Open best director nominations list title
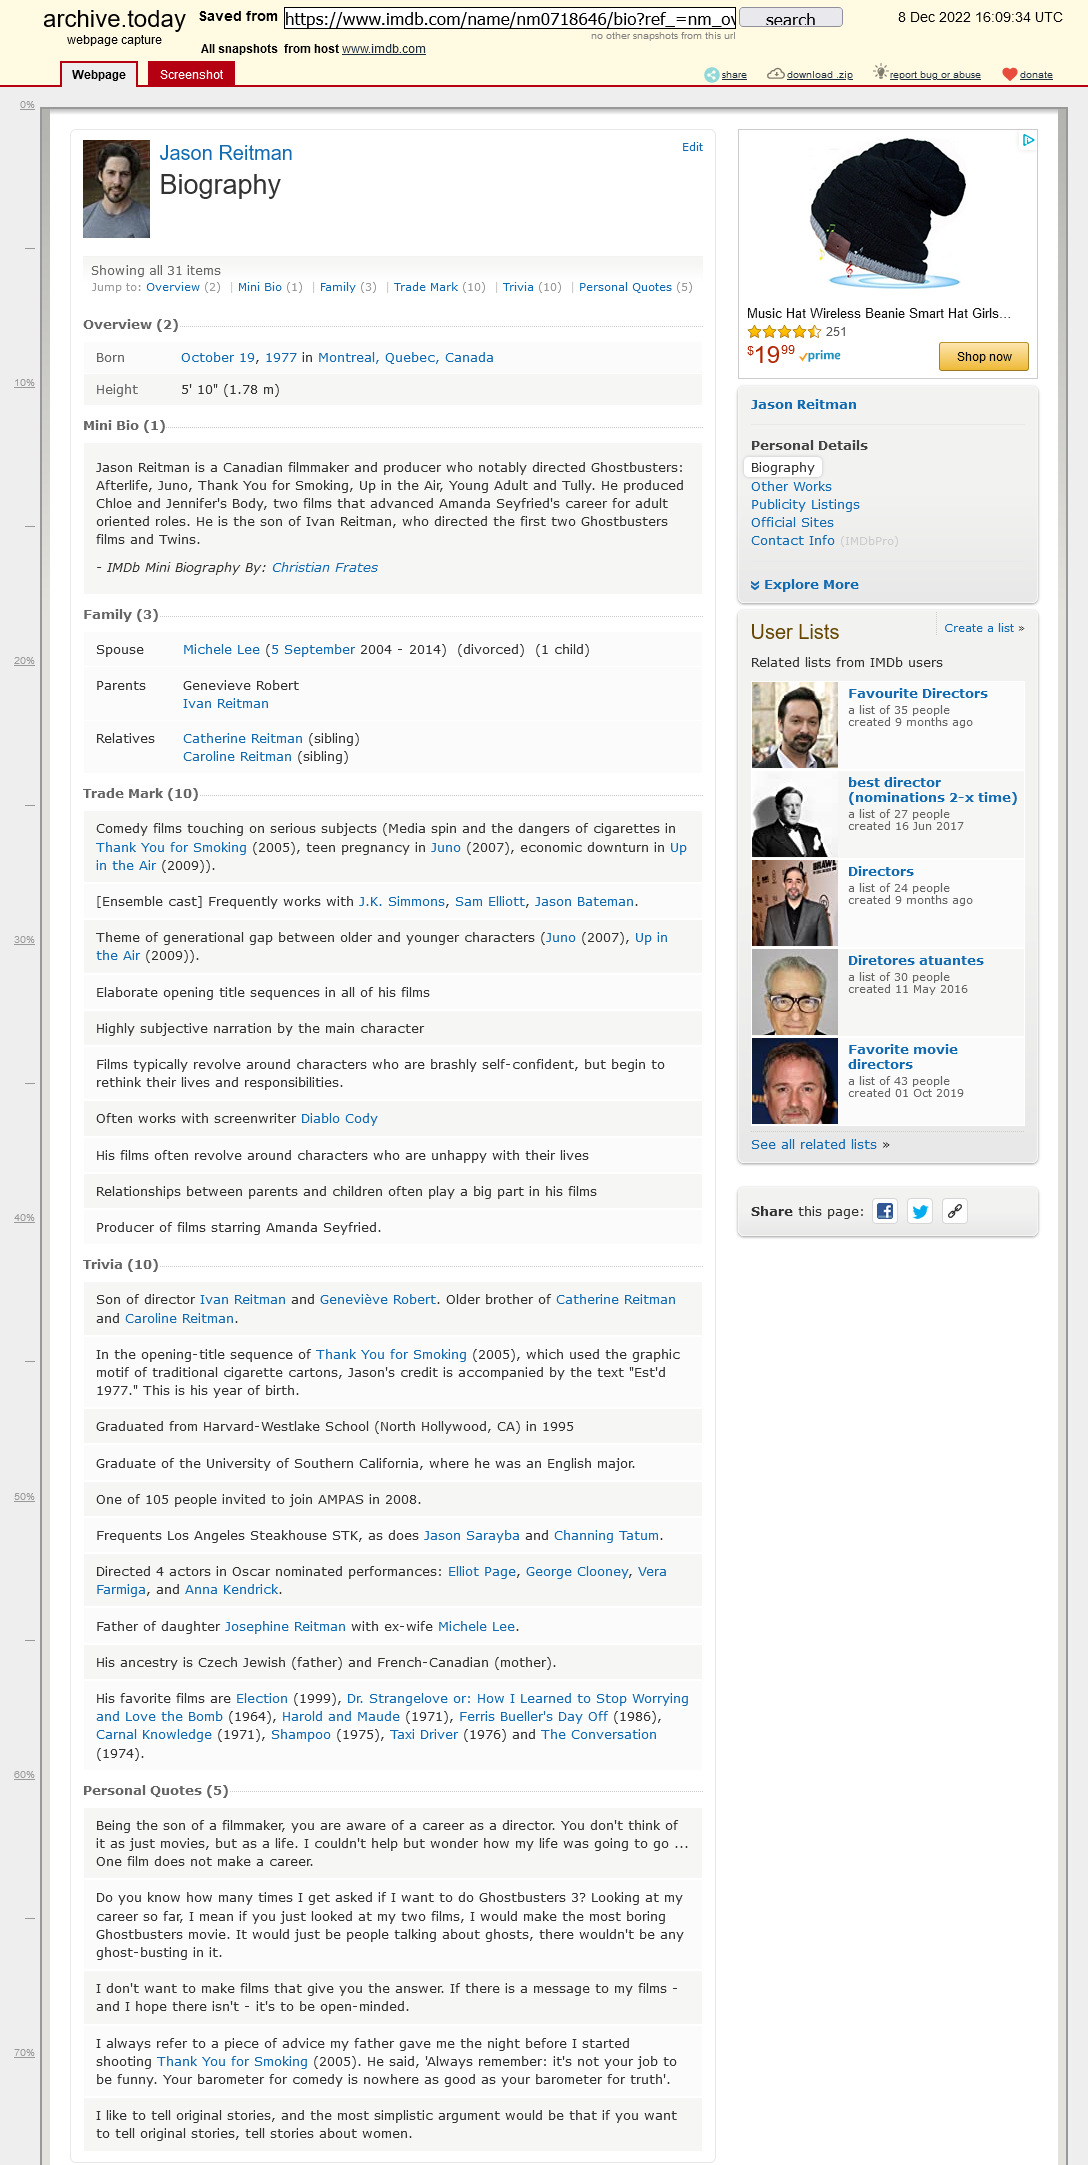Image resolution: width=1088 pixels, height=2165 pixels. pos(932,790)
